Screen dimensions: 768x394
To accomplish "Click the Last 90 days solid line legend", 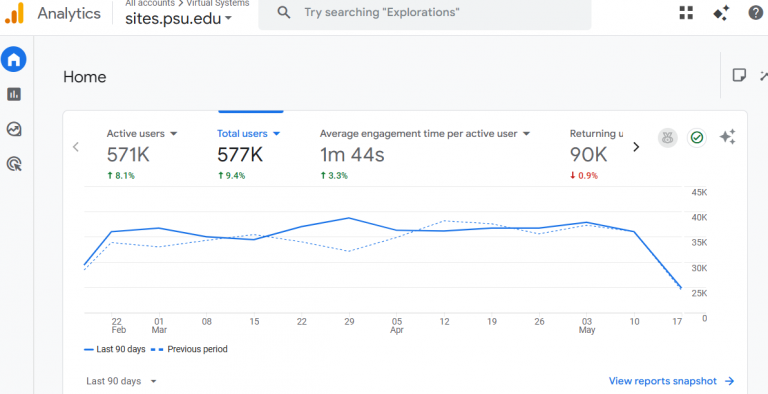I will click(x=115, y=349).
